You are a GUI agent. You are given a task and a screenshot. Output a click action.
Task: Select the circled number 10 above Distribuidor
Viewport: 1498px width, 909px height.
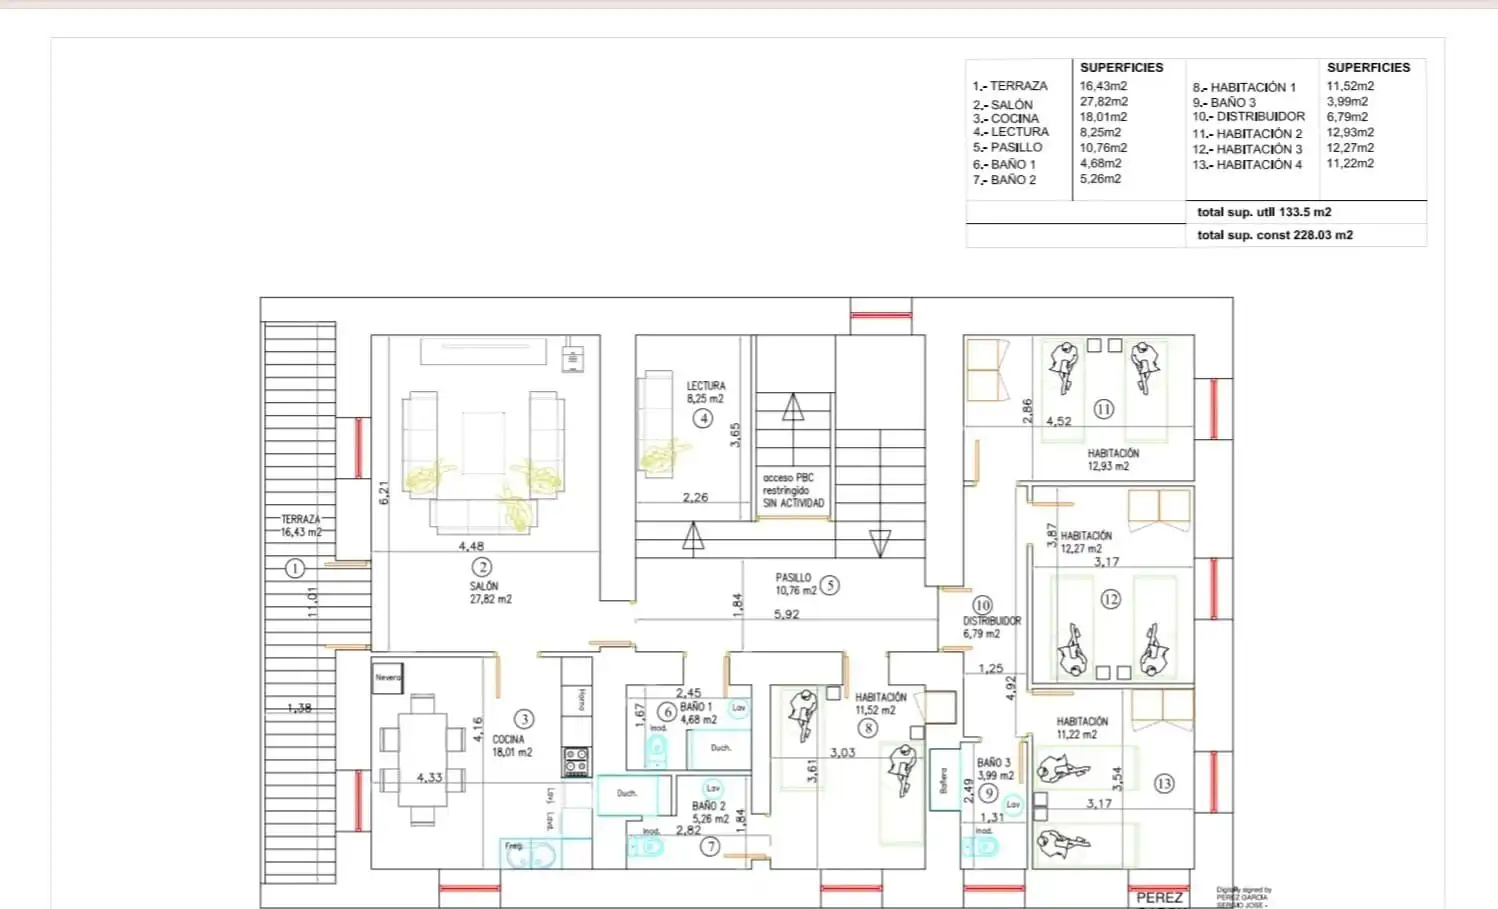(x=982, y=605)
